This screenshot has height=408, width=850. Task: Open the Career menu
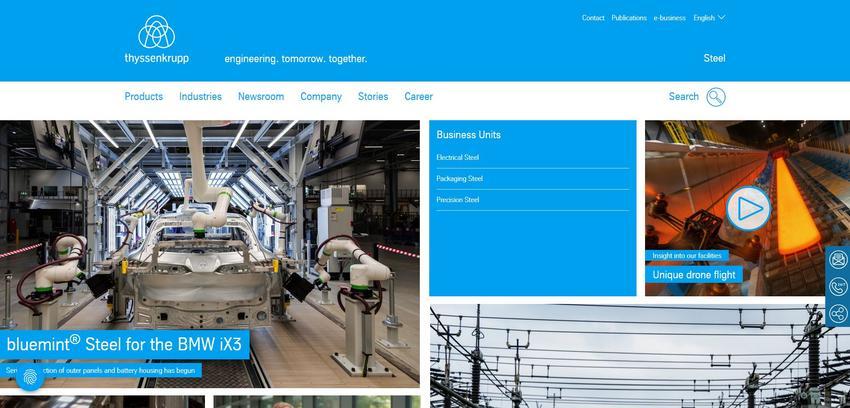click(x=418, y=96)
